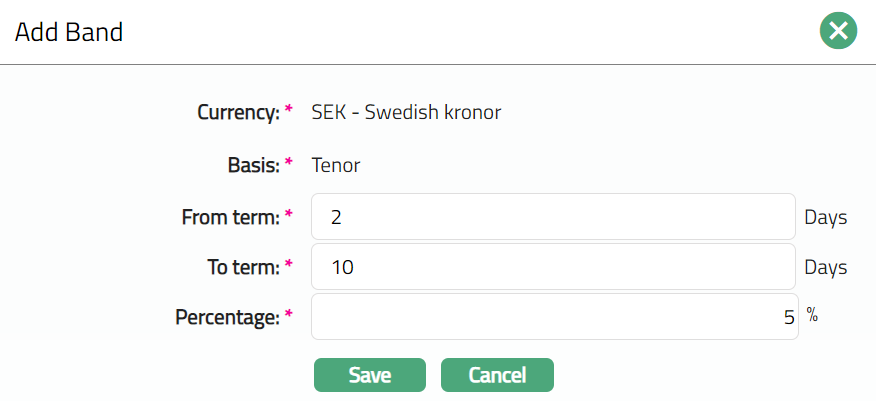Click the Percentage label
Image resolution: width=876 pixels, height=401 pixels.
(227, 317)
